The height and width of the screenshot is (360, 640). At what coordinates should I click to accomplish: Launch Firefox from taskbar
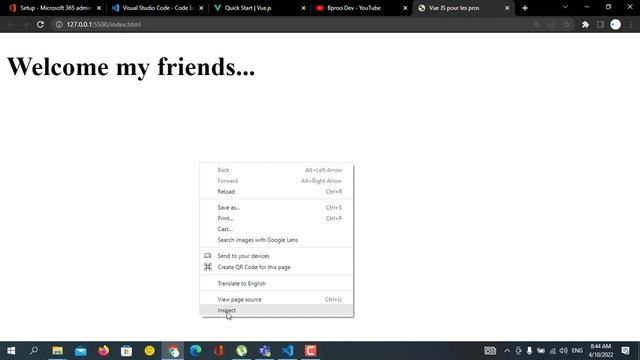[x=104, y=351]
